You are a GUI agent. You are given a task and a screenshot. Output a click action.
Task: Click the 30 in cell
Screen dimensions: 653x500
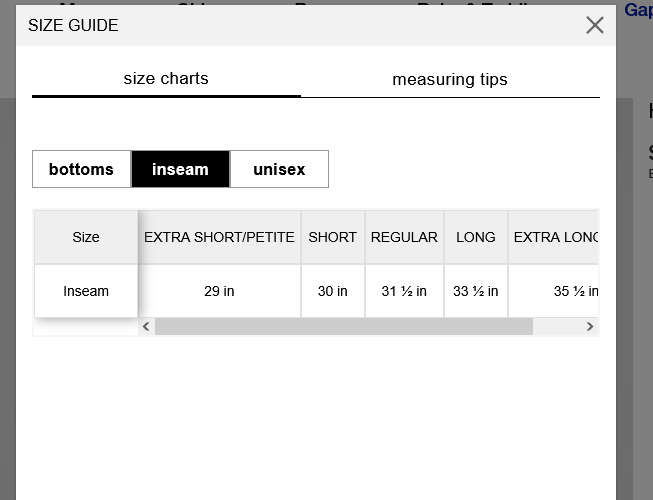point(333,291)
